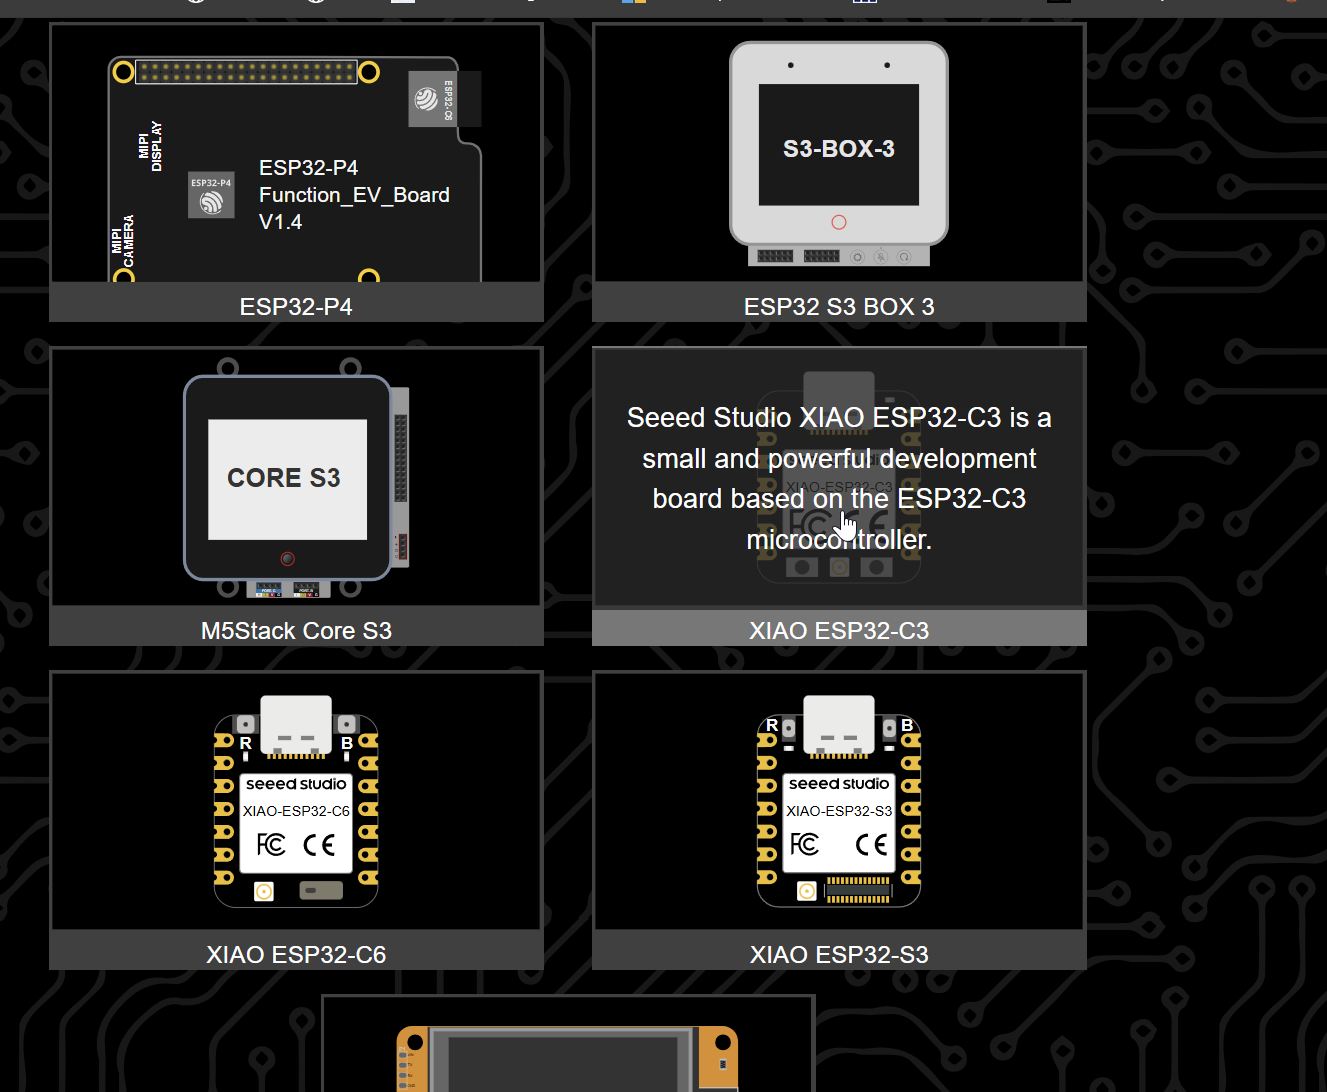Click the seeed studio logo on XIAO ESP32-C6

296,784
